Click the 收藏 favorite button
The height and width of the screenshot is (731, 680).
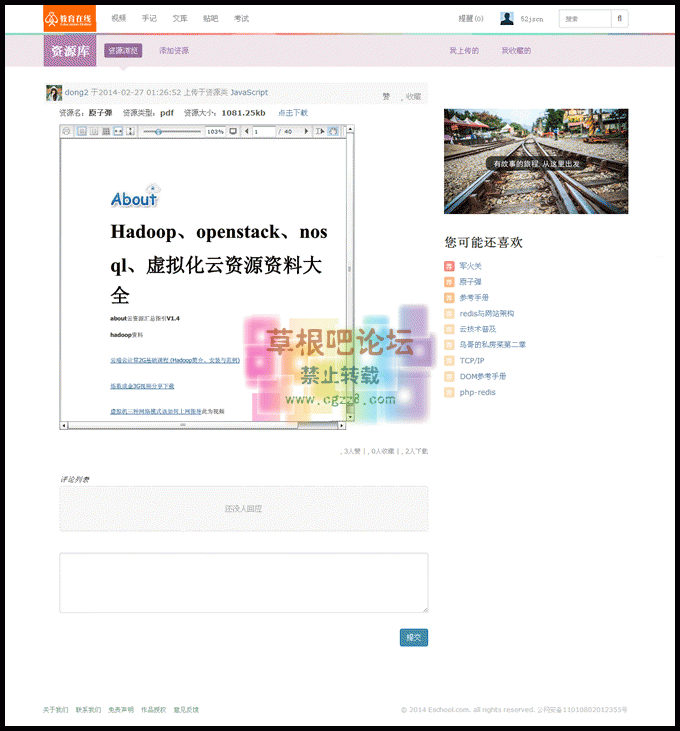point(413,97)
